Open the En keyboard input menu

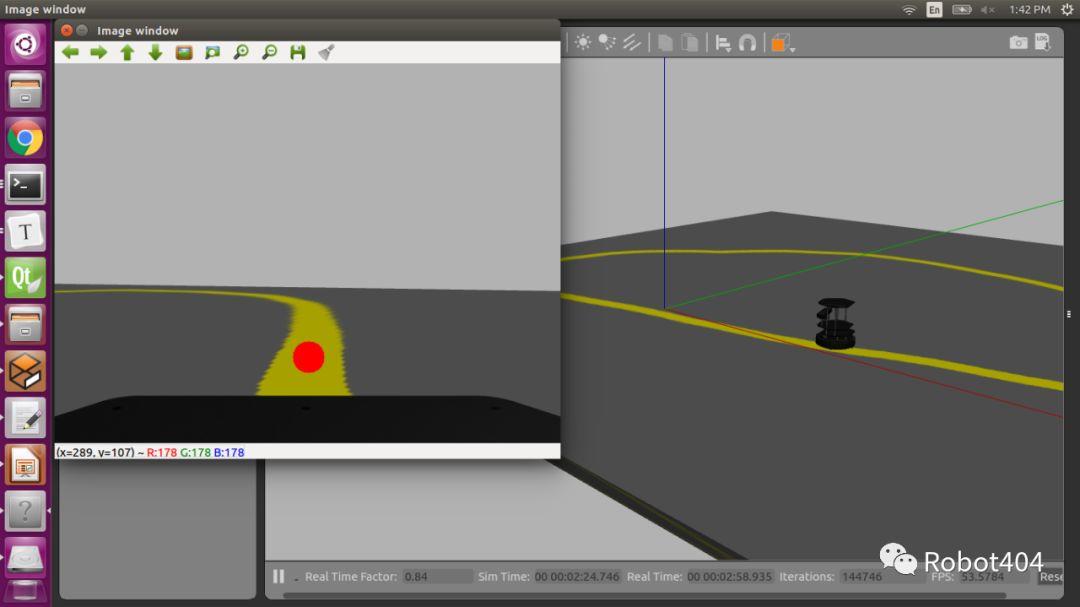click(934, 10)
